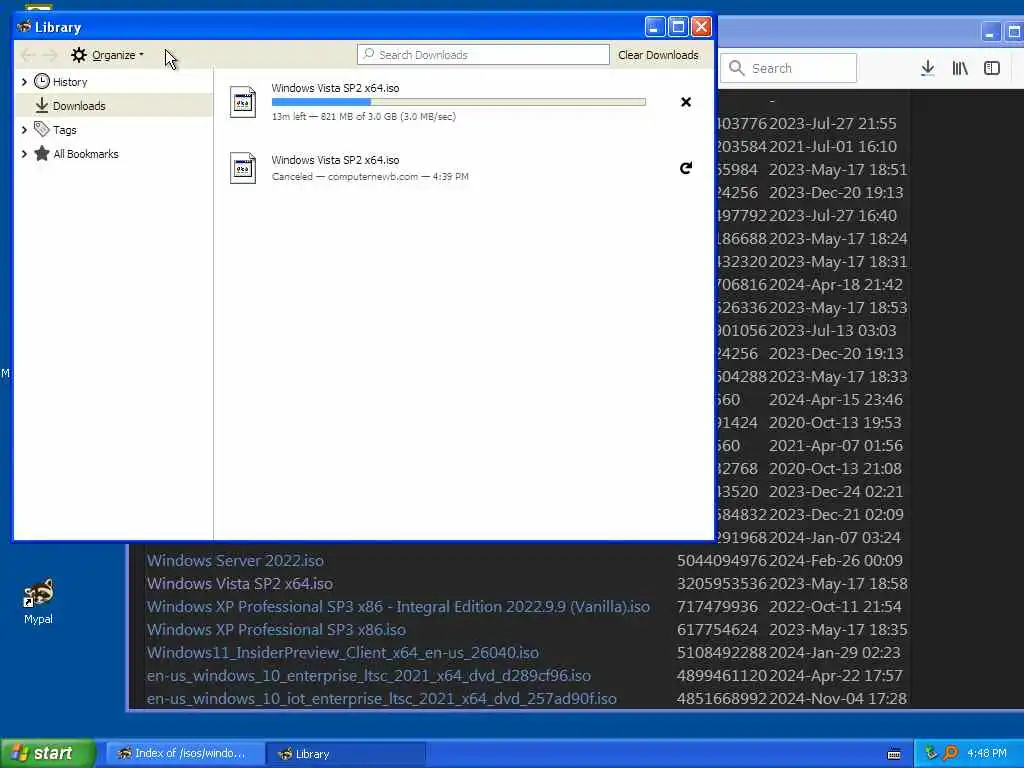Click the download progress bar

(x=458, y=102)
